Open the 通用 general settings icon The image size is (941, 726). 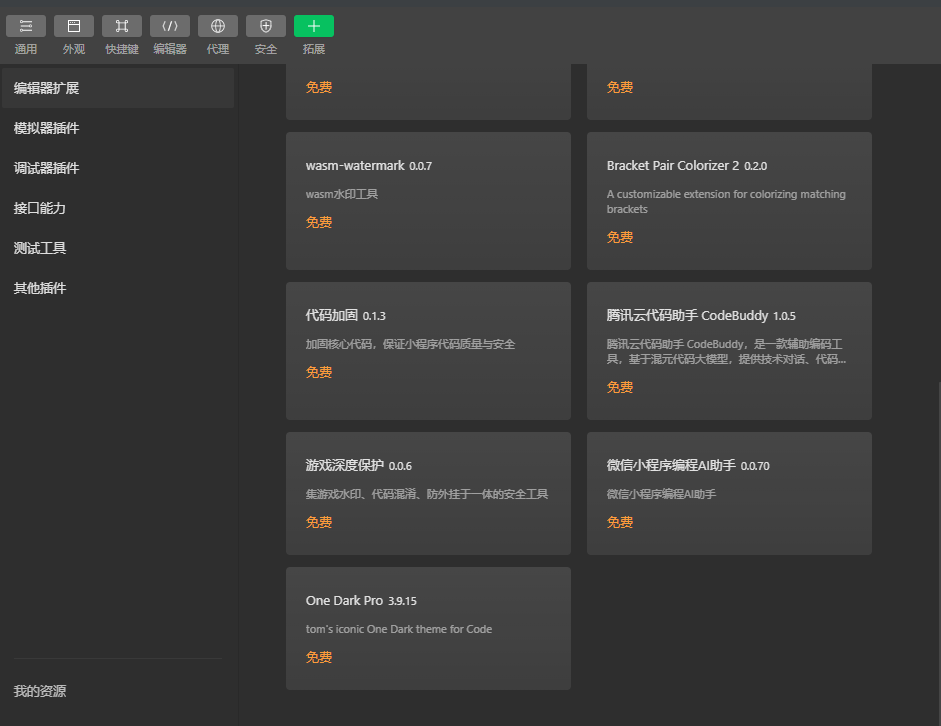(x=26, y=26)
